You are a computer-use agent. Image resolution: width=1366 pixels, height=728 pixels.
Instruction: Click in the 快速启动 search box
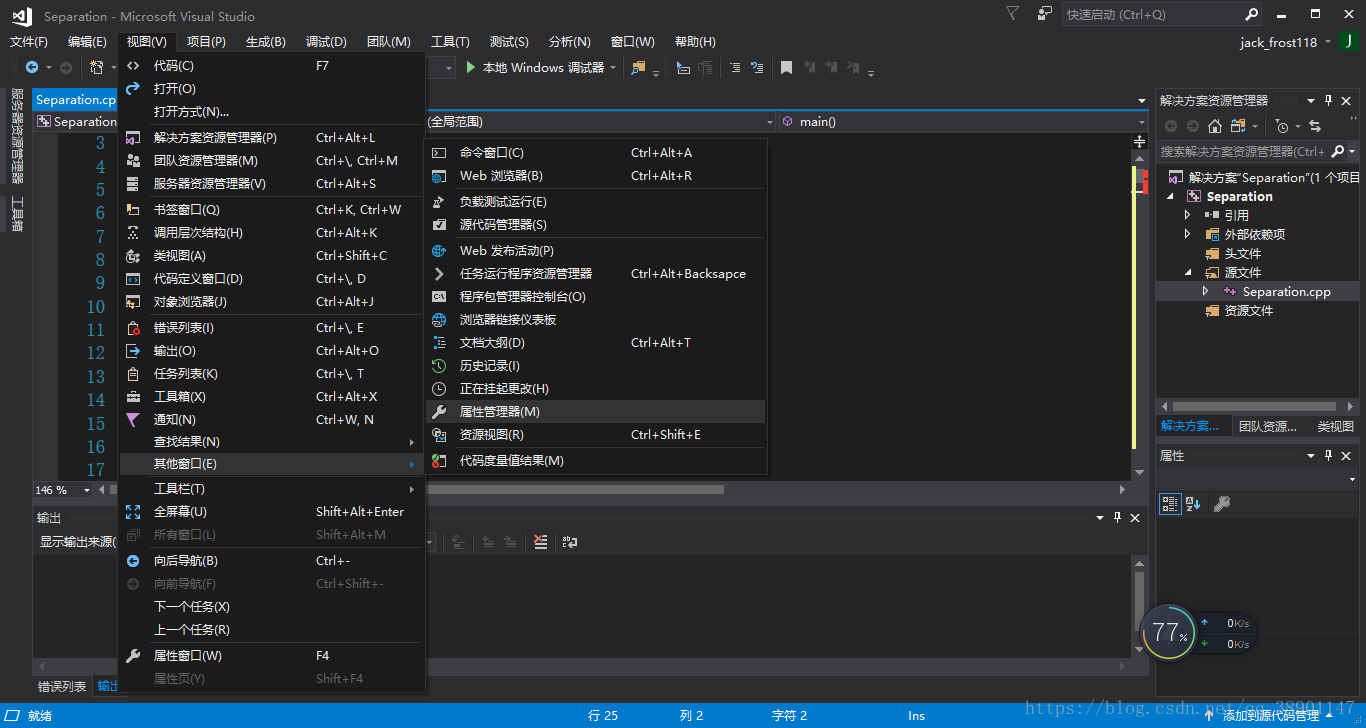1152,14
